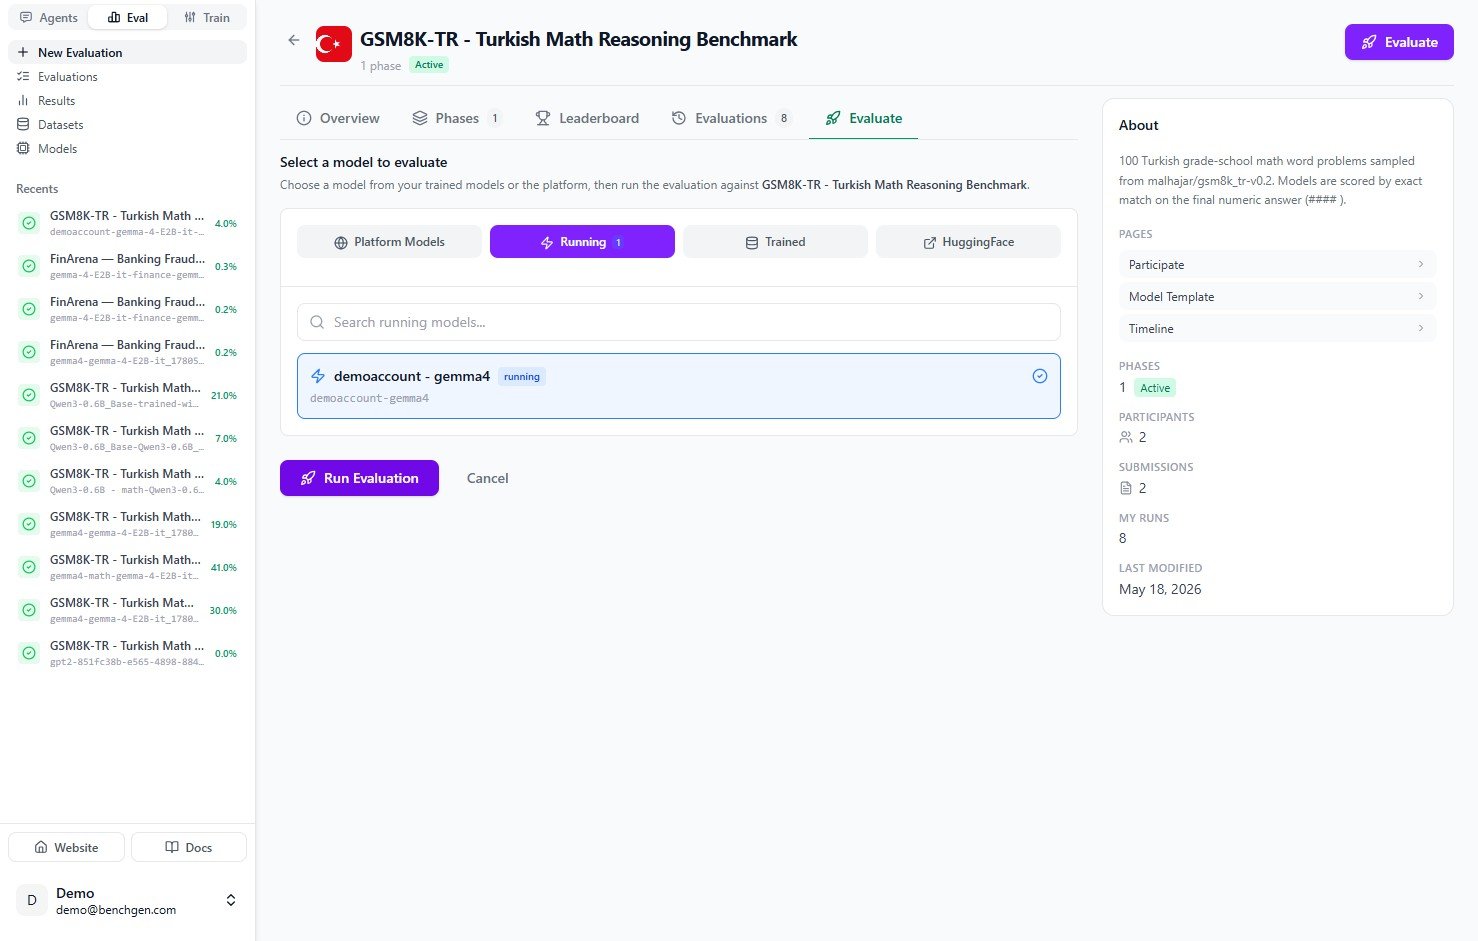Image resolution: width=1478 pixels, height=941 pixels.
Task: Open the Evaluations tab with count 8
Action: click(731, 118)
